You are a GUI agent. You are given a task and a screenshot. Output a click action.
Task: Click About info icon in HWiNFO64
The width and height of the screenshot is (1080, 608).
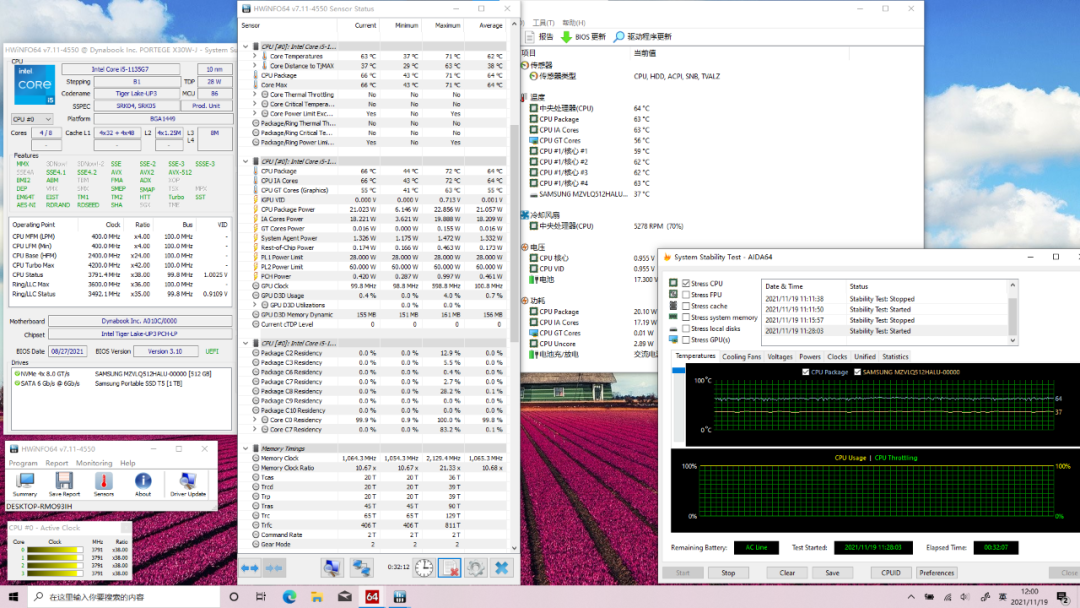(x=143, y=484)
